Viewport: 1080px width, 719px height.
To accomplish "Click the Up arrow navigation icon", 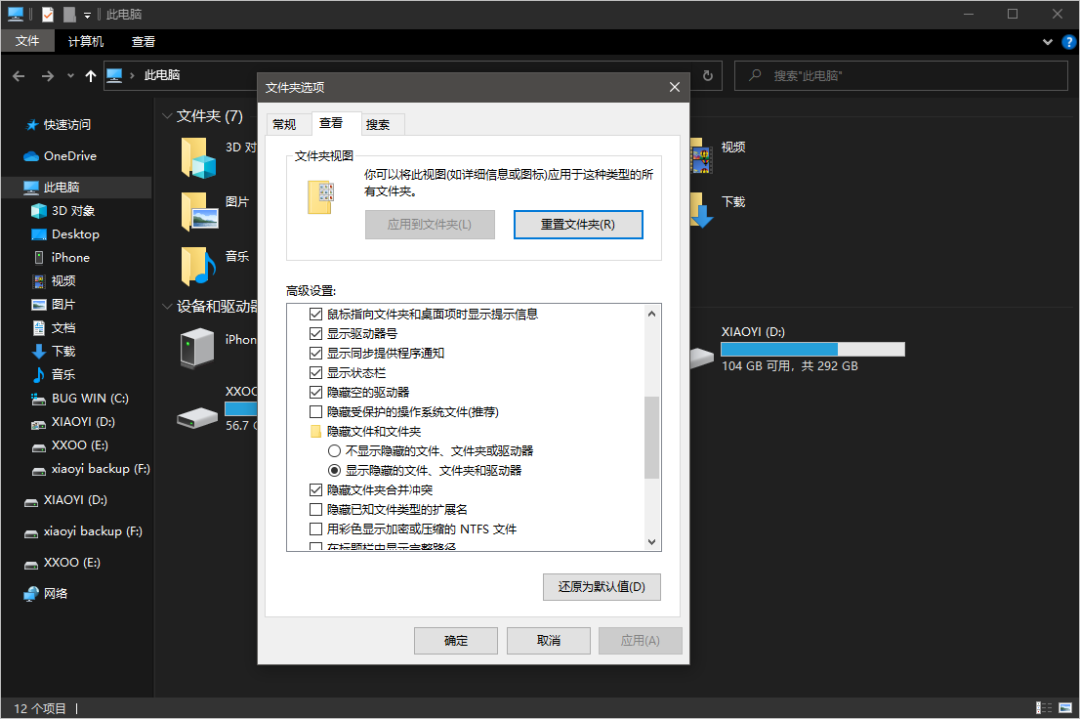I will (x=91, y=76).
